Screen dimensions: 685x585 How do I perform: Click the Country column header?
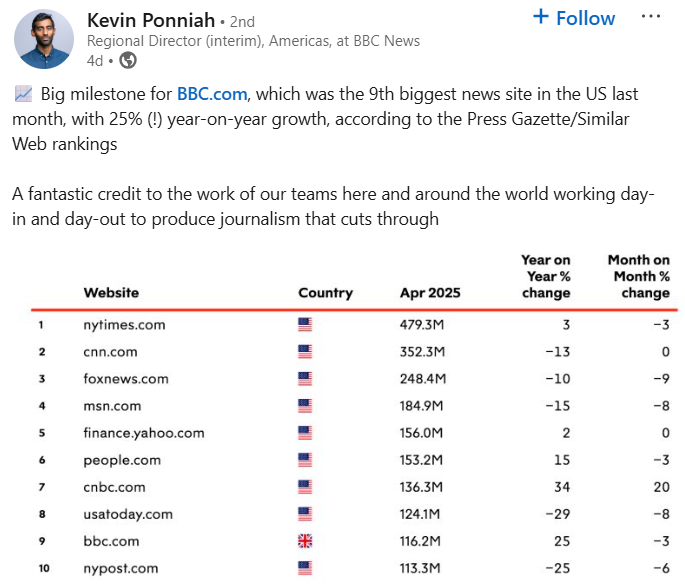pyautogui.click(x=325, y=293)
